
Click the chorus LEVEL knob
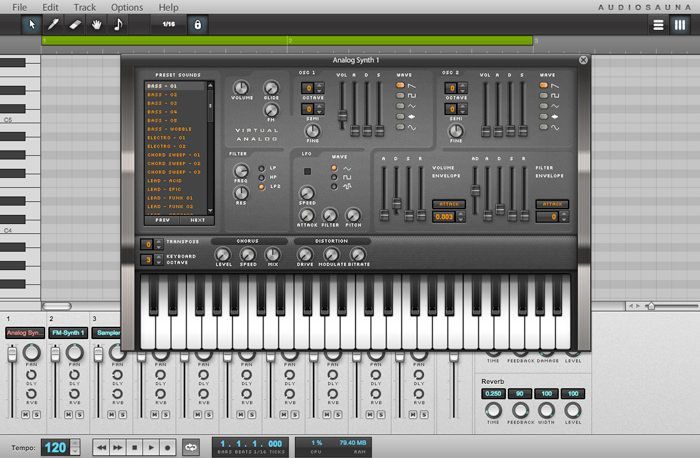point(222,254)
